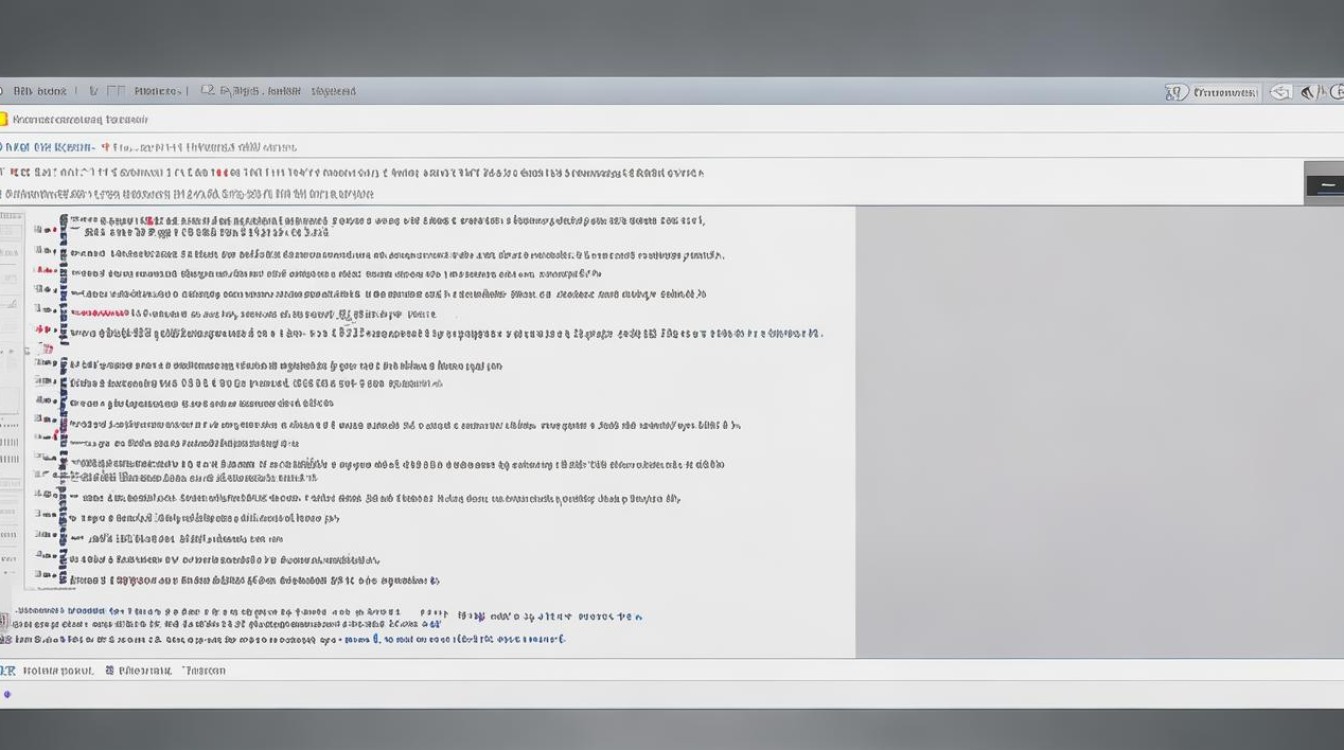Click the red plus icon in breadcrumb row

[105, 147]
